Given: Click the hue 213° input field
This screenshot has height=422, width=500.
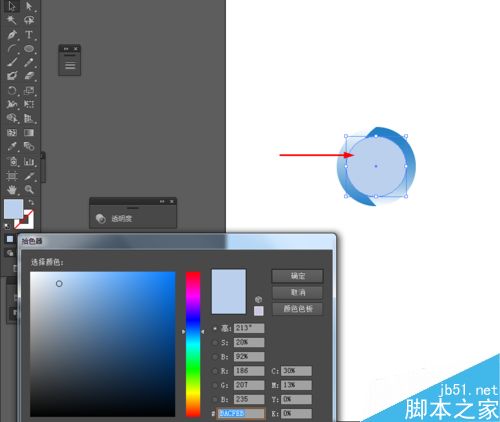Looking at the screenshot, I should point(249,328).
